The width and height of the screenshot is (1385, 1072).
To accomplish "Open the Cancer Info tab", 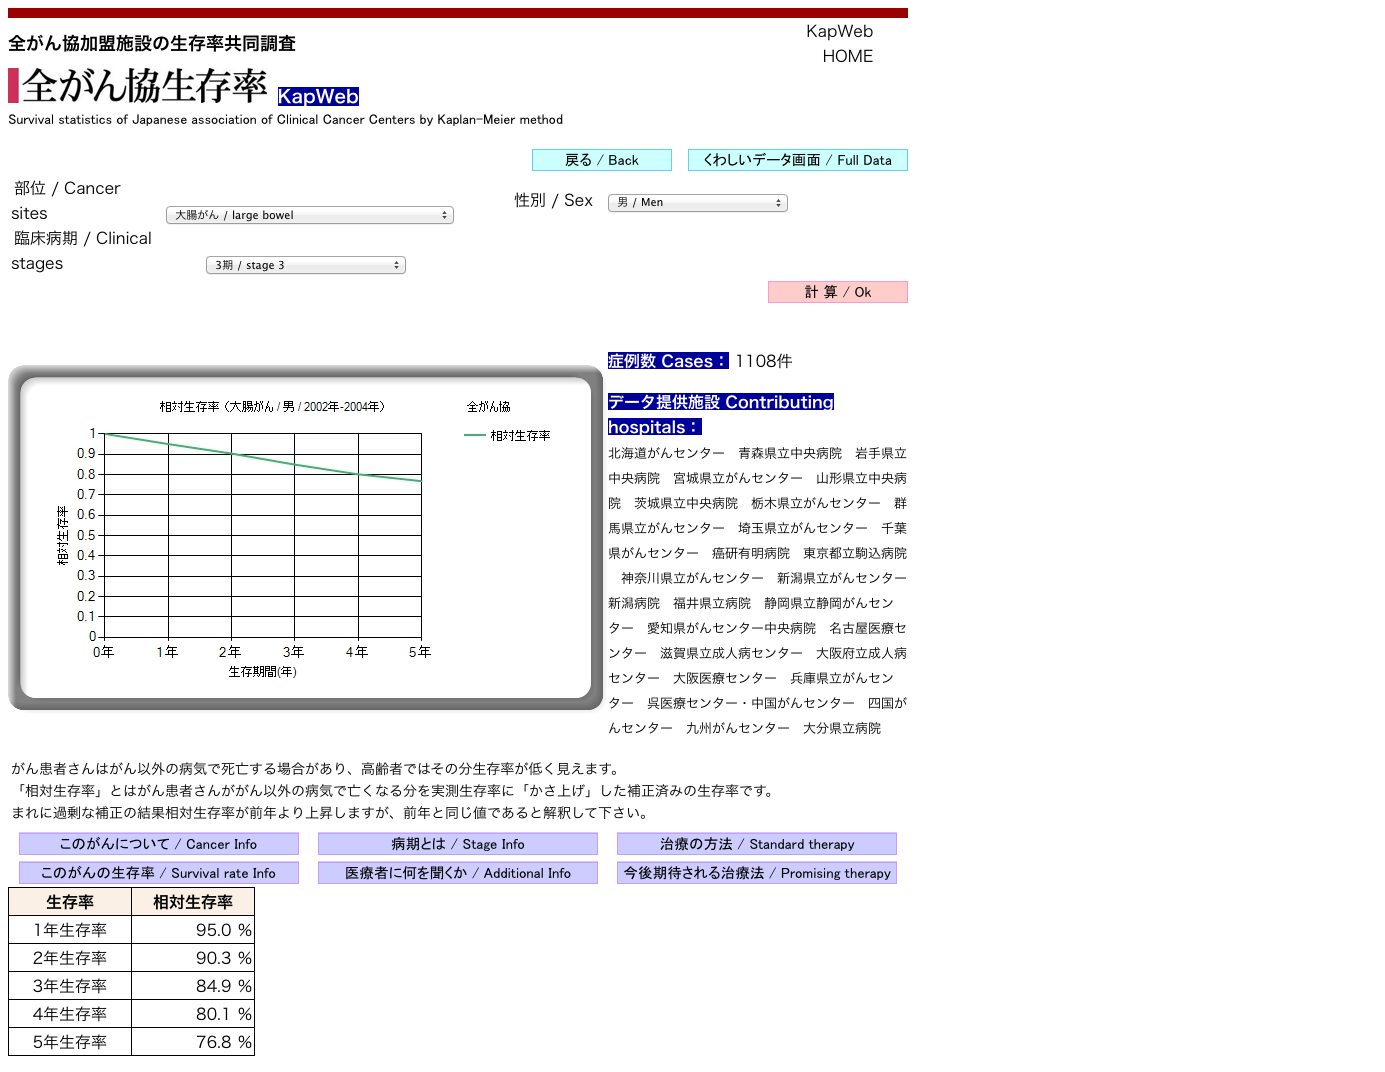I will 158,844.
